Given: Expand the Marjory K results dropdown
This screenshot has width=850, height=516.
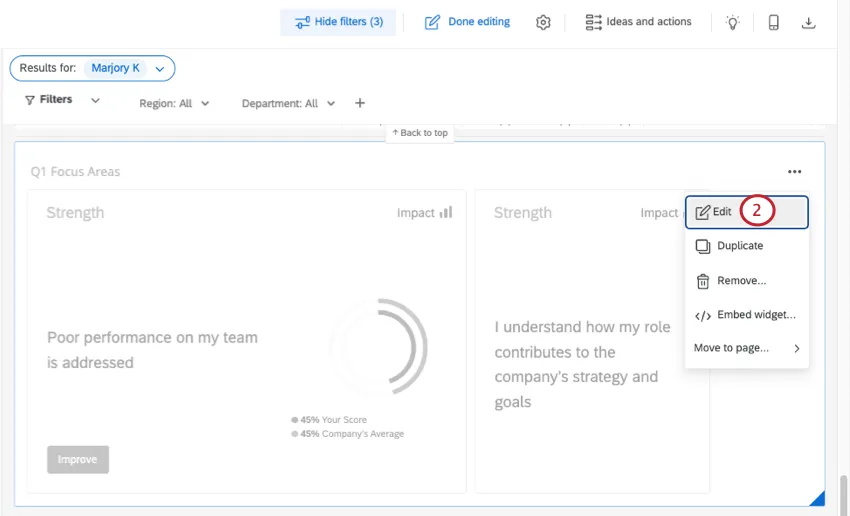Looking at the screenshot, I should tap(159, 68).
